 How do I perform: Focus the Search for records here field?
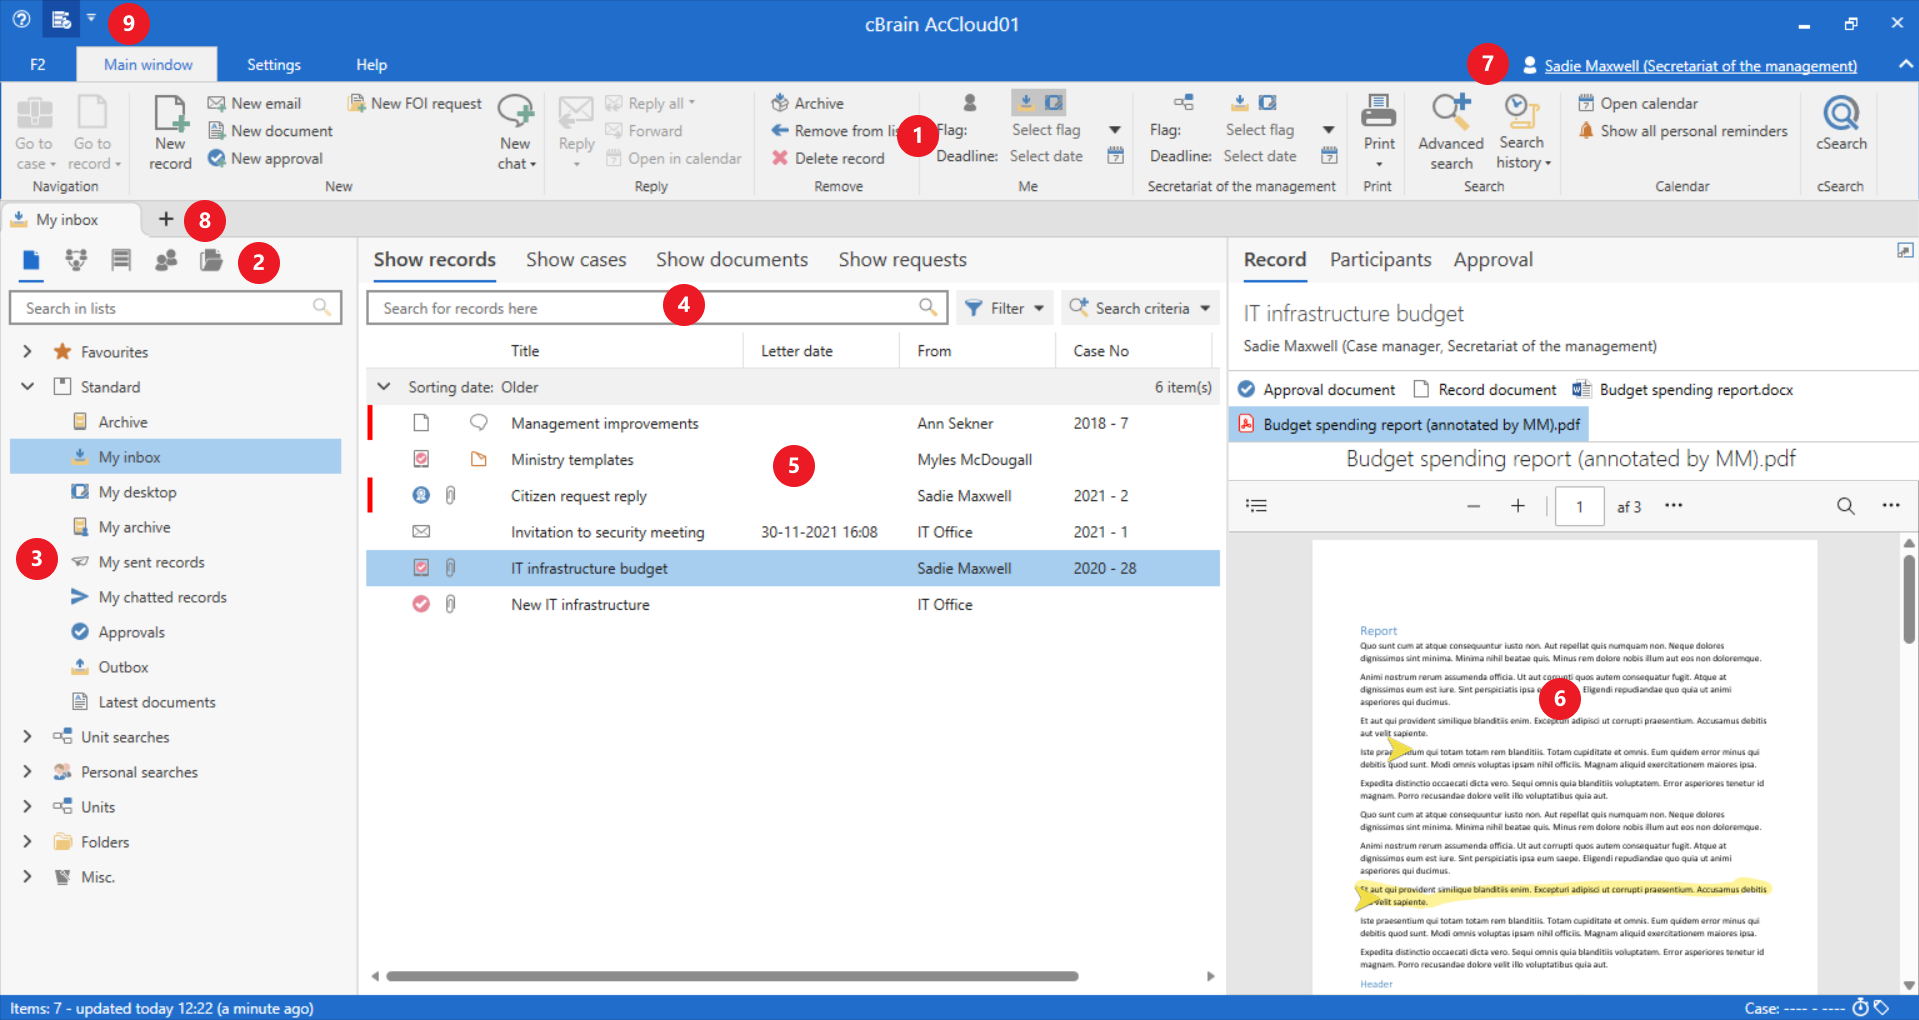tap(657, 308)
